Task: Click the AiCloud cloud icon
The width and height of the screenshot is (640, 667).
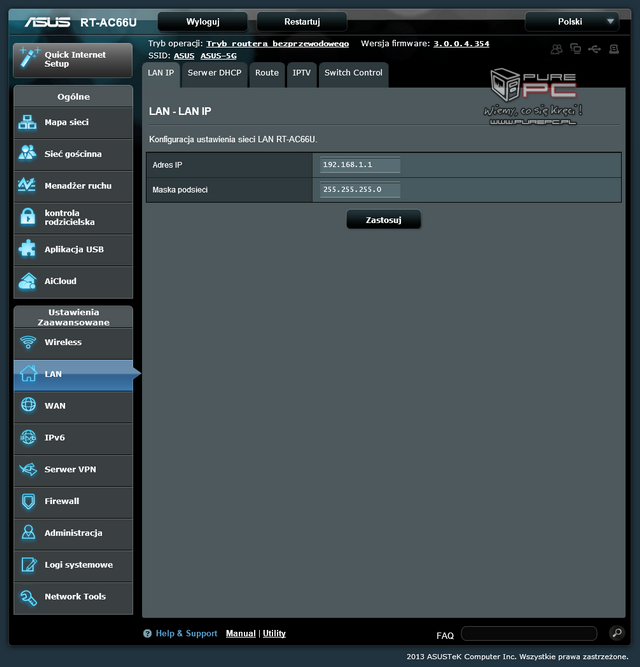Action: 28,281
